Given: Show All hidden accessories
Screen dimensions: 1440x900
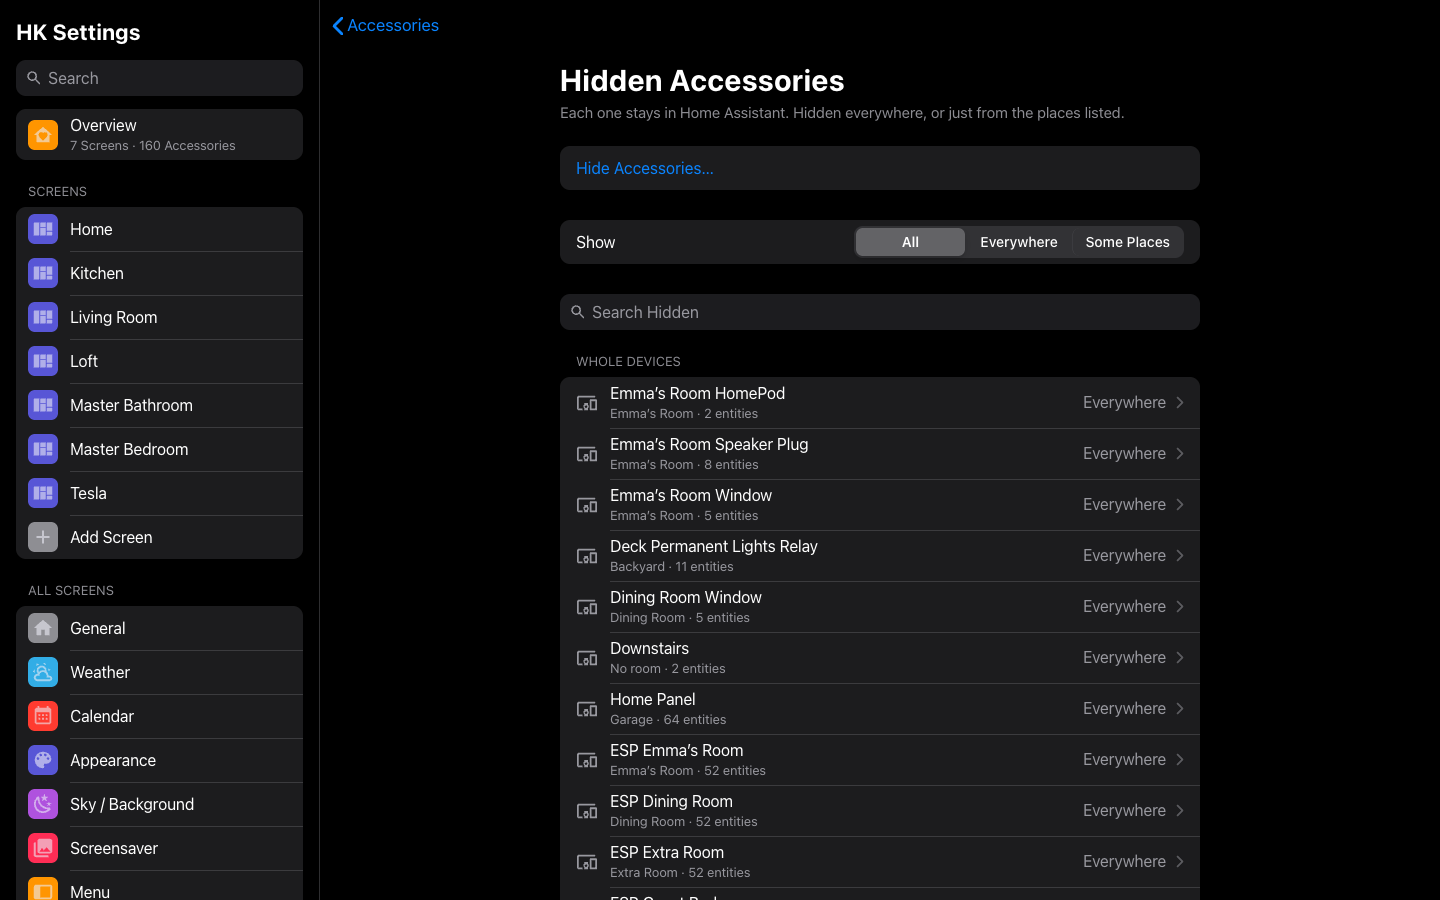Looking at the screenshot, I should pyautogui.click(x=910, y=242).
